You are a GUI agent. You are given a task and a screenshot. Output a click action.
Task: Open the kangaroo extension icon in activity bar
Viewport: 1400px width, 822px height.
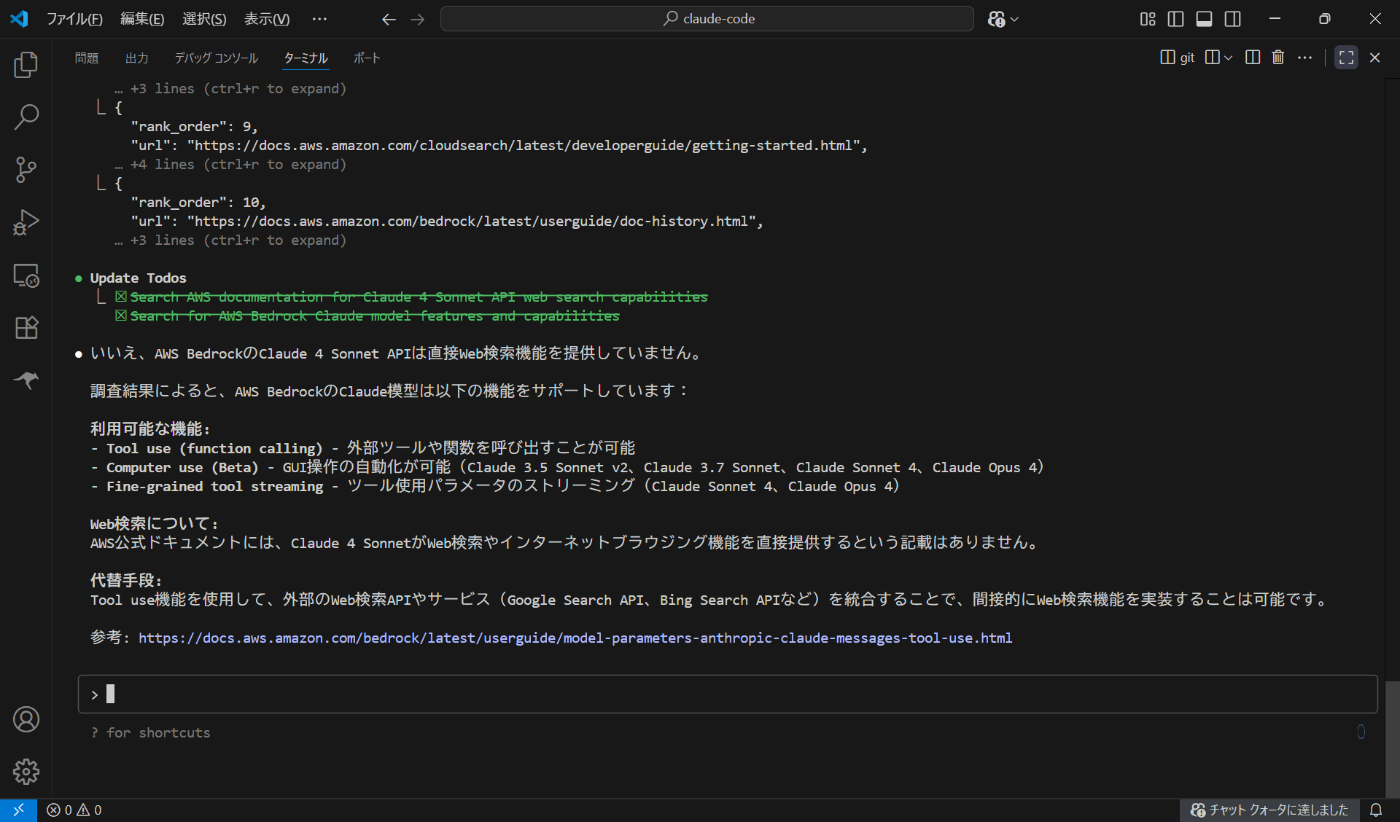(26, 380)
